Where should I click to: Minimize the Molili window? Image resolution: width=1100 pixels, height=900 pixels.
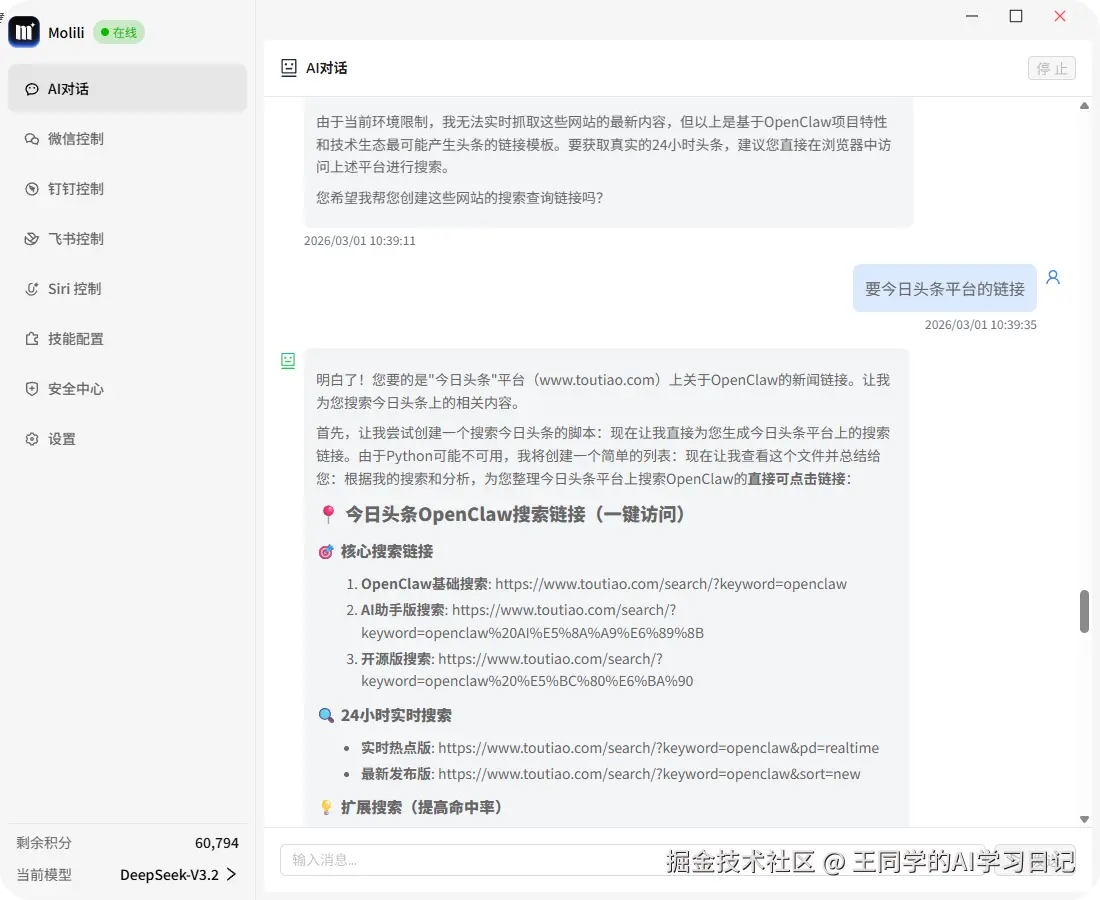tap(972, 16)
